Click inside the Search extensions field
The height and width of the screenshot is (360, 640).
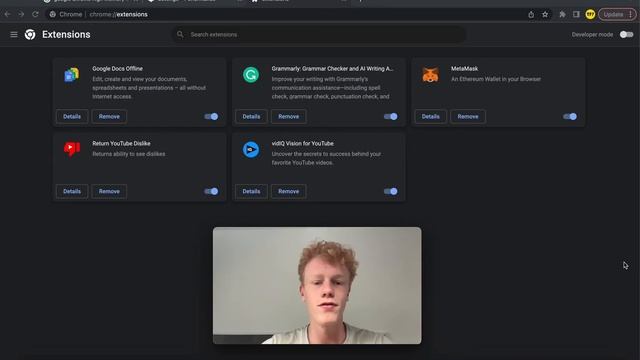[x=319, y=35]
